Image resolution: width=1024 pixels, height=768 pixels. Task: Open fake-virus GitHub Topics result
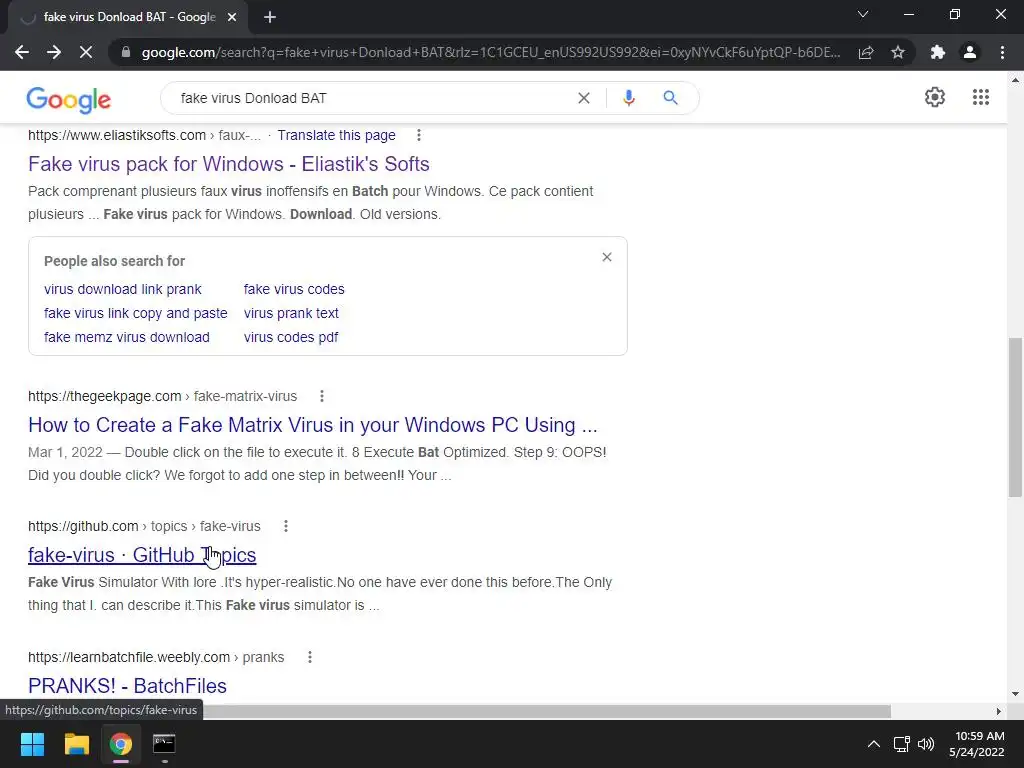click(x=142, y=555)
